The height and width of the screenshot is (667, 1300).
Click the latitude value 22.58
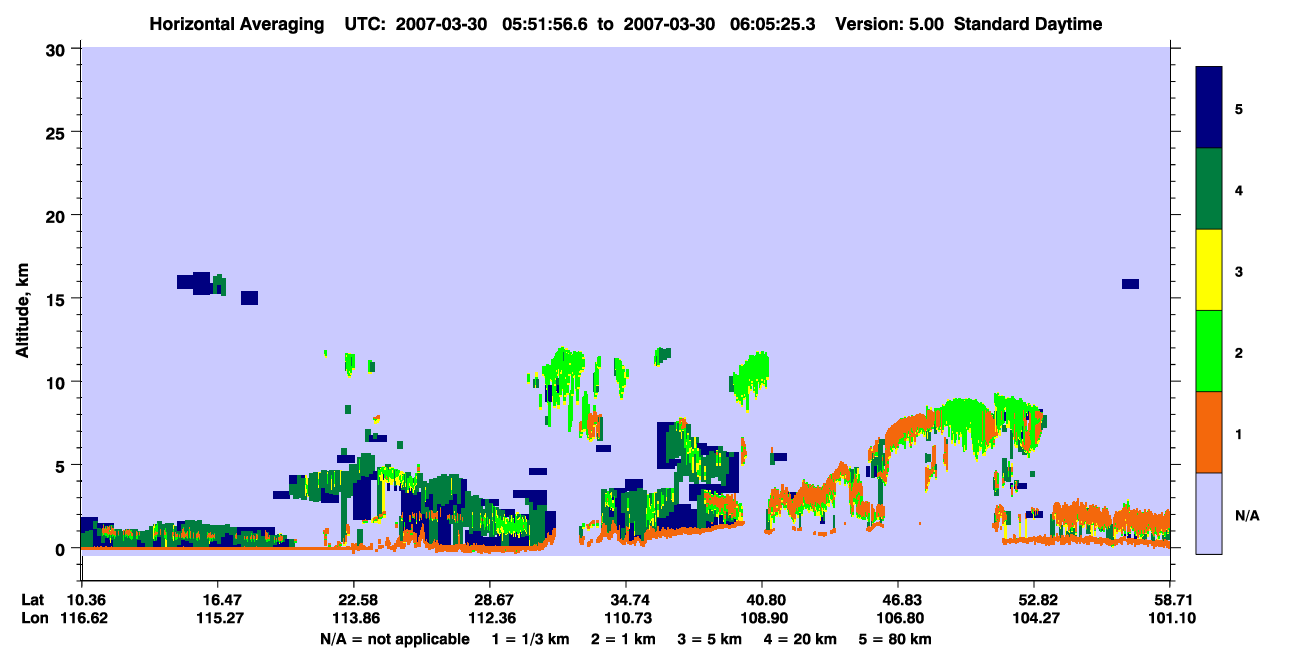point(354,600)
